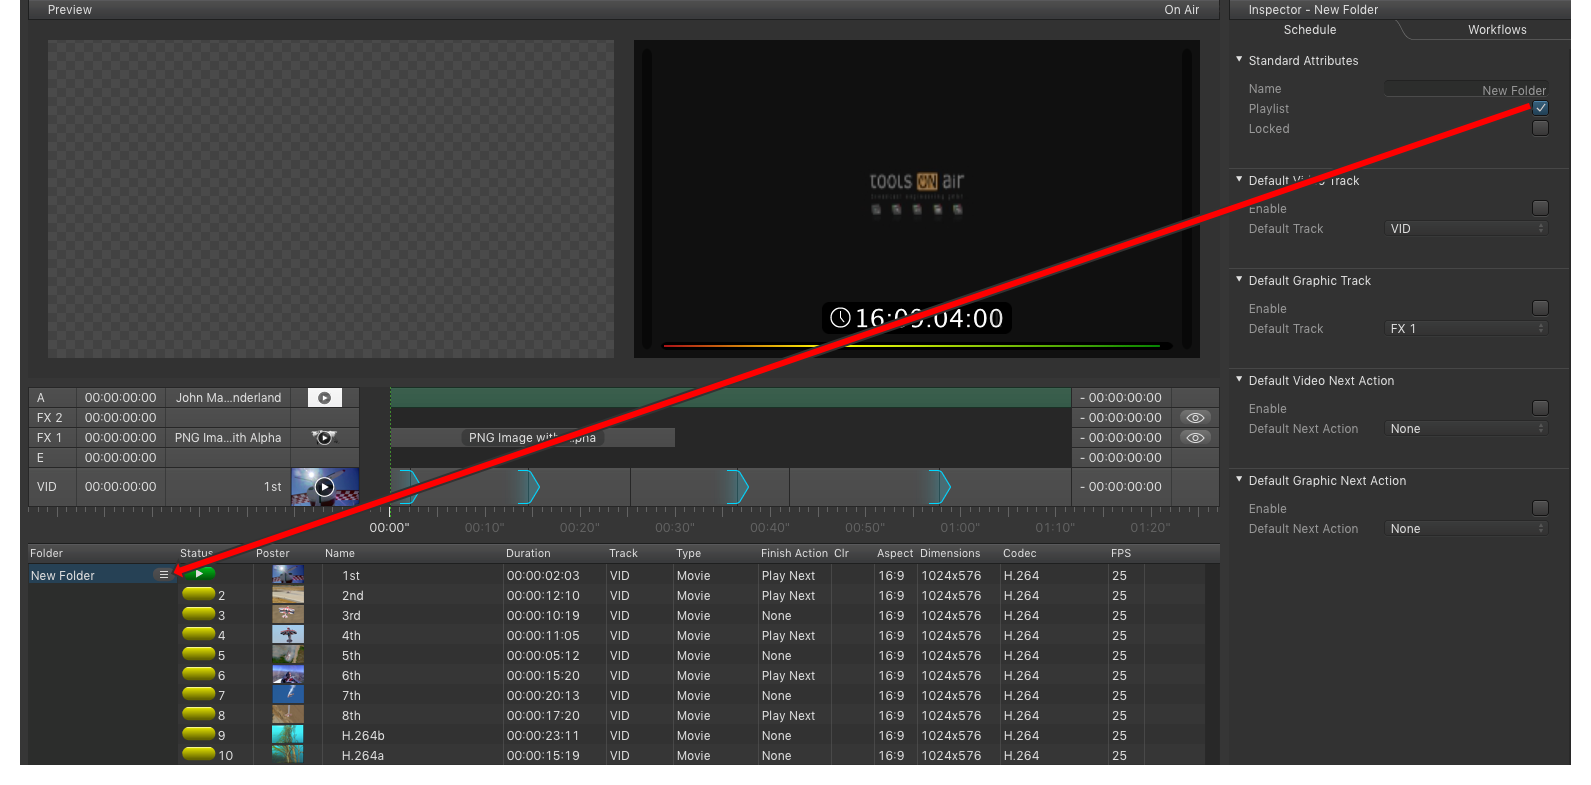Collapse the Standard Attributes section

click(1239, 60)
